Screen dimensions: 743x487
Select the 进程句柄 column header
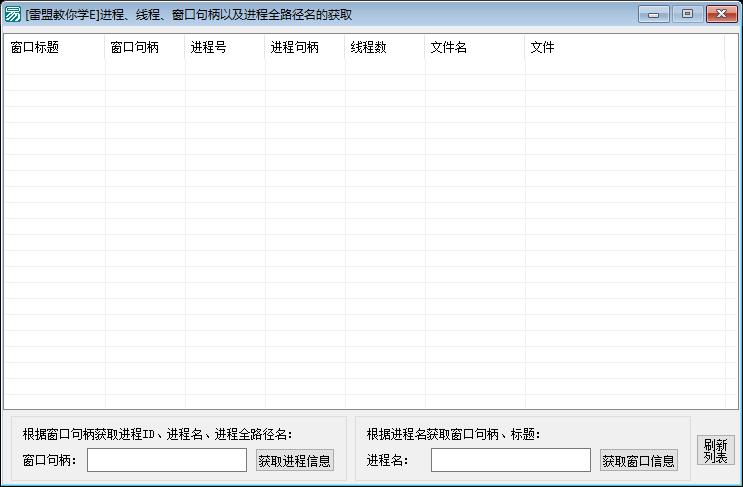pos(305,47)
